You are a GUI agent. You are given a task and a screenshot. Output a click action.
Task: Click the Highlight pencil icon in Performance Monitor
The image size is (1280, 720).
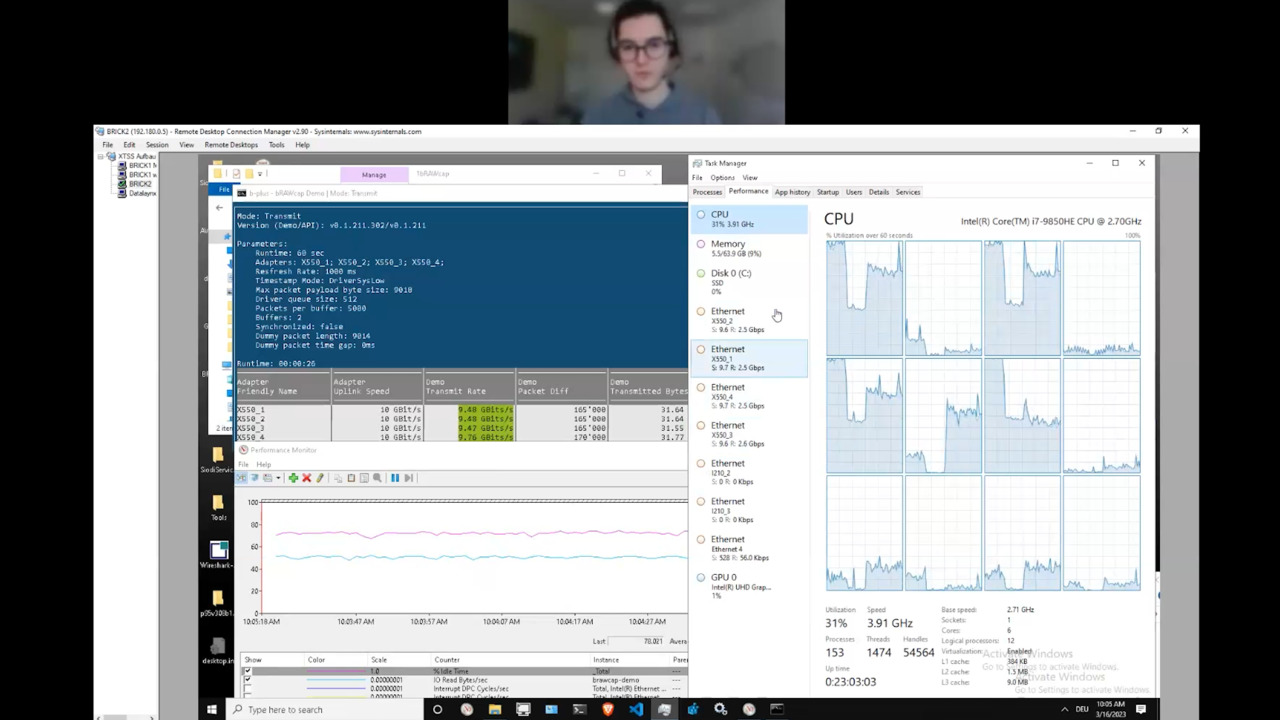coord(319,478)
